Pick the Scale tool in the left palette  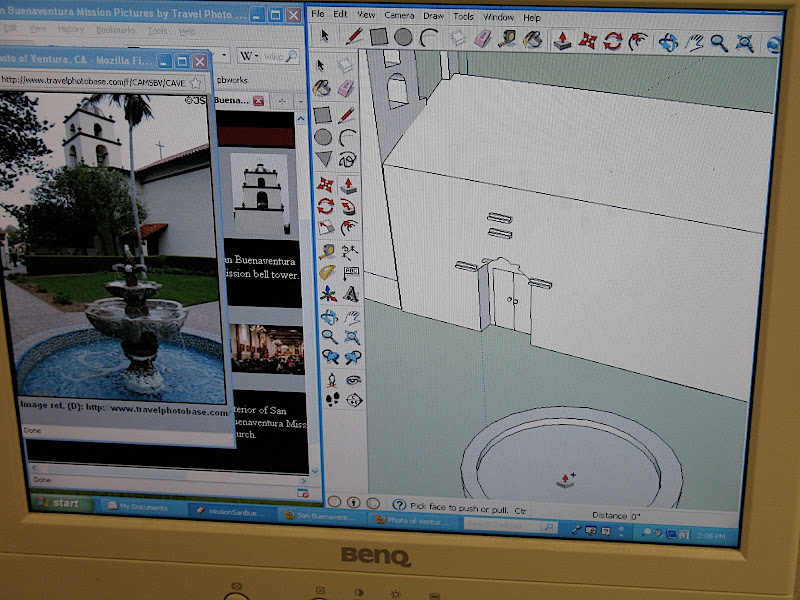coord(326,228)
